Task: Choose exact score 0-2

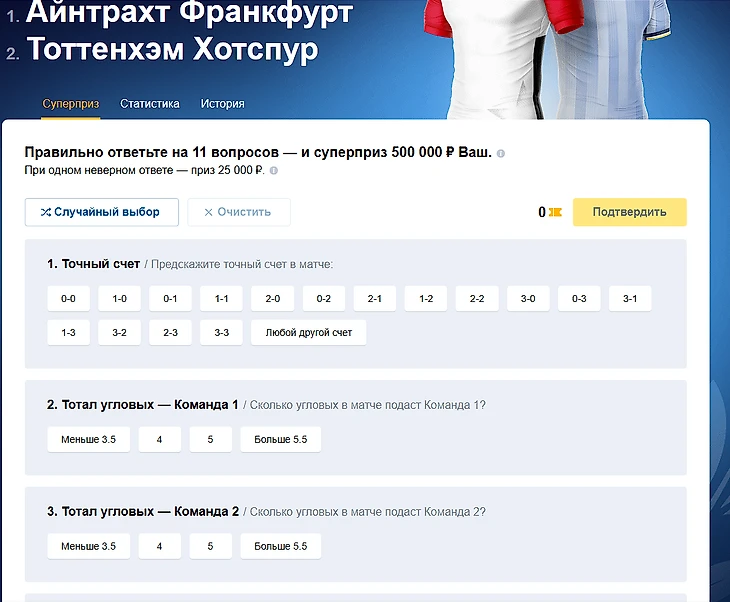Action: pos(324,298)
